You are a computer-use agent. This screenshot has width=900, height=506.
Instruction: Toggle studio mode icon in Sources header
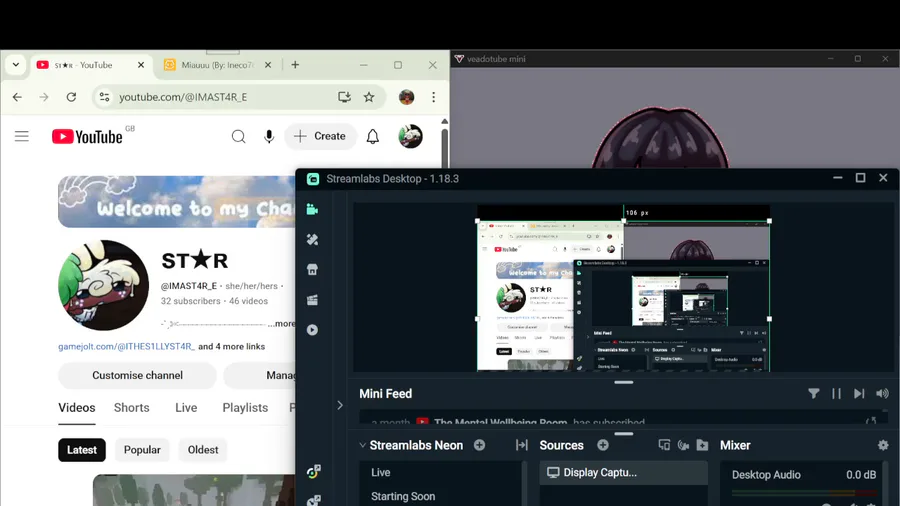(664, 445)
